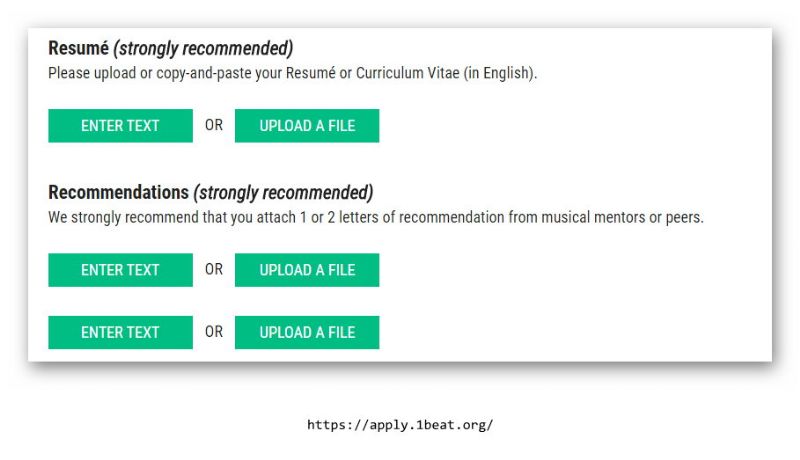
Task: Click the OR label in the first recommendation row
Action: [214, 270]
